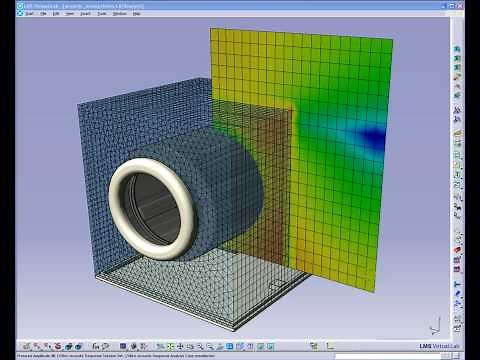Open the Insert menu
Image resolution: width=480 pixels, height=360 pixels.
85,14
